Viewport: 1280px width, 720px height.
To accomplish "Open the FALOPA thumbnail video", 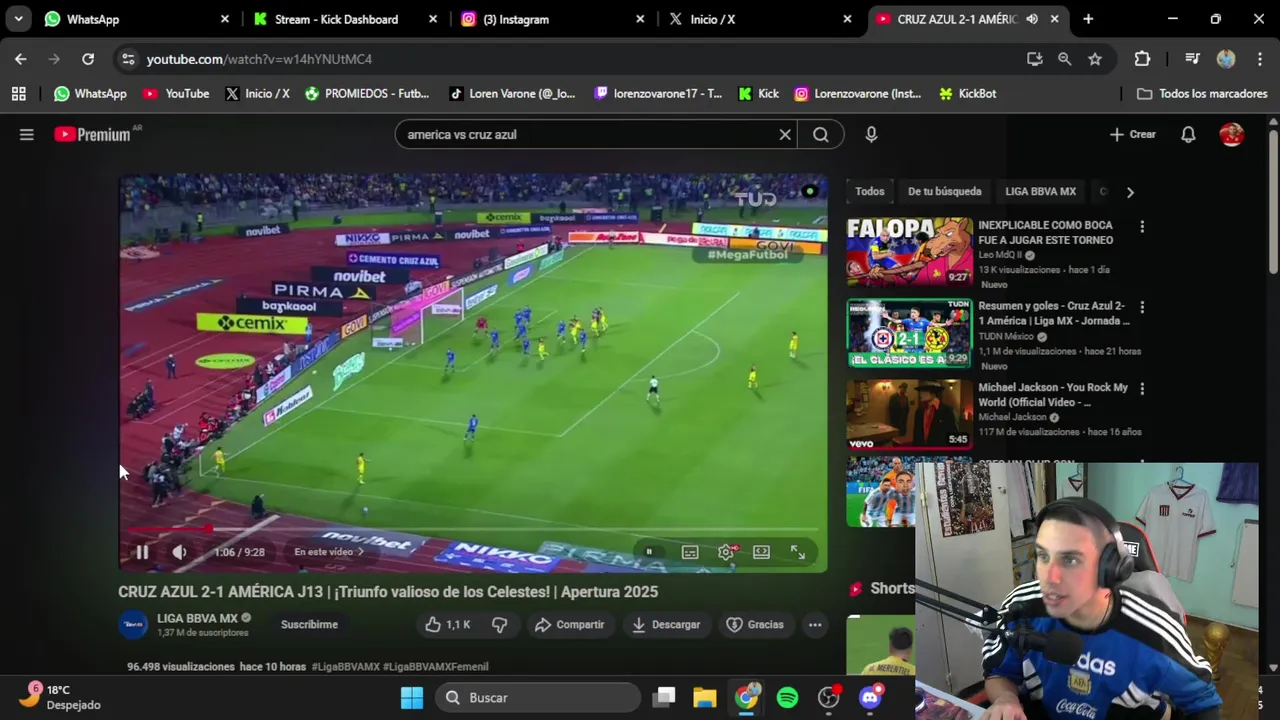I will 909,252.
